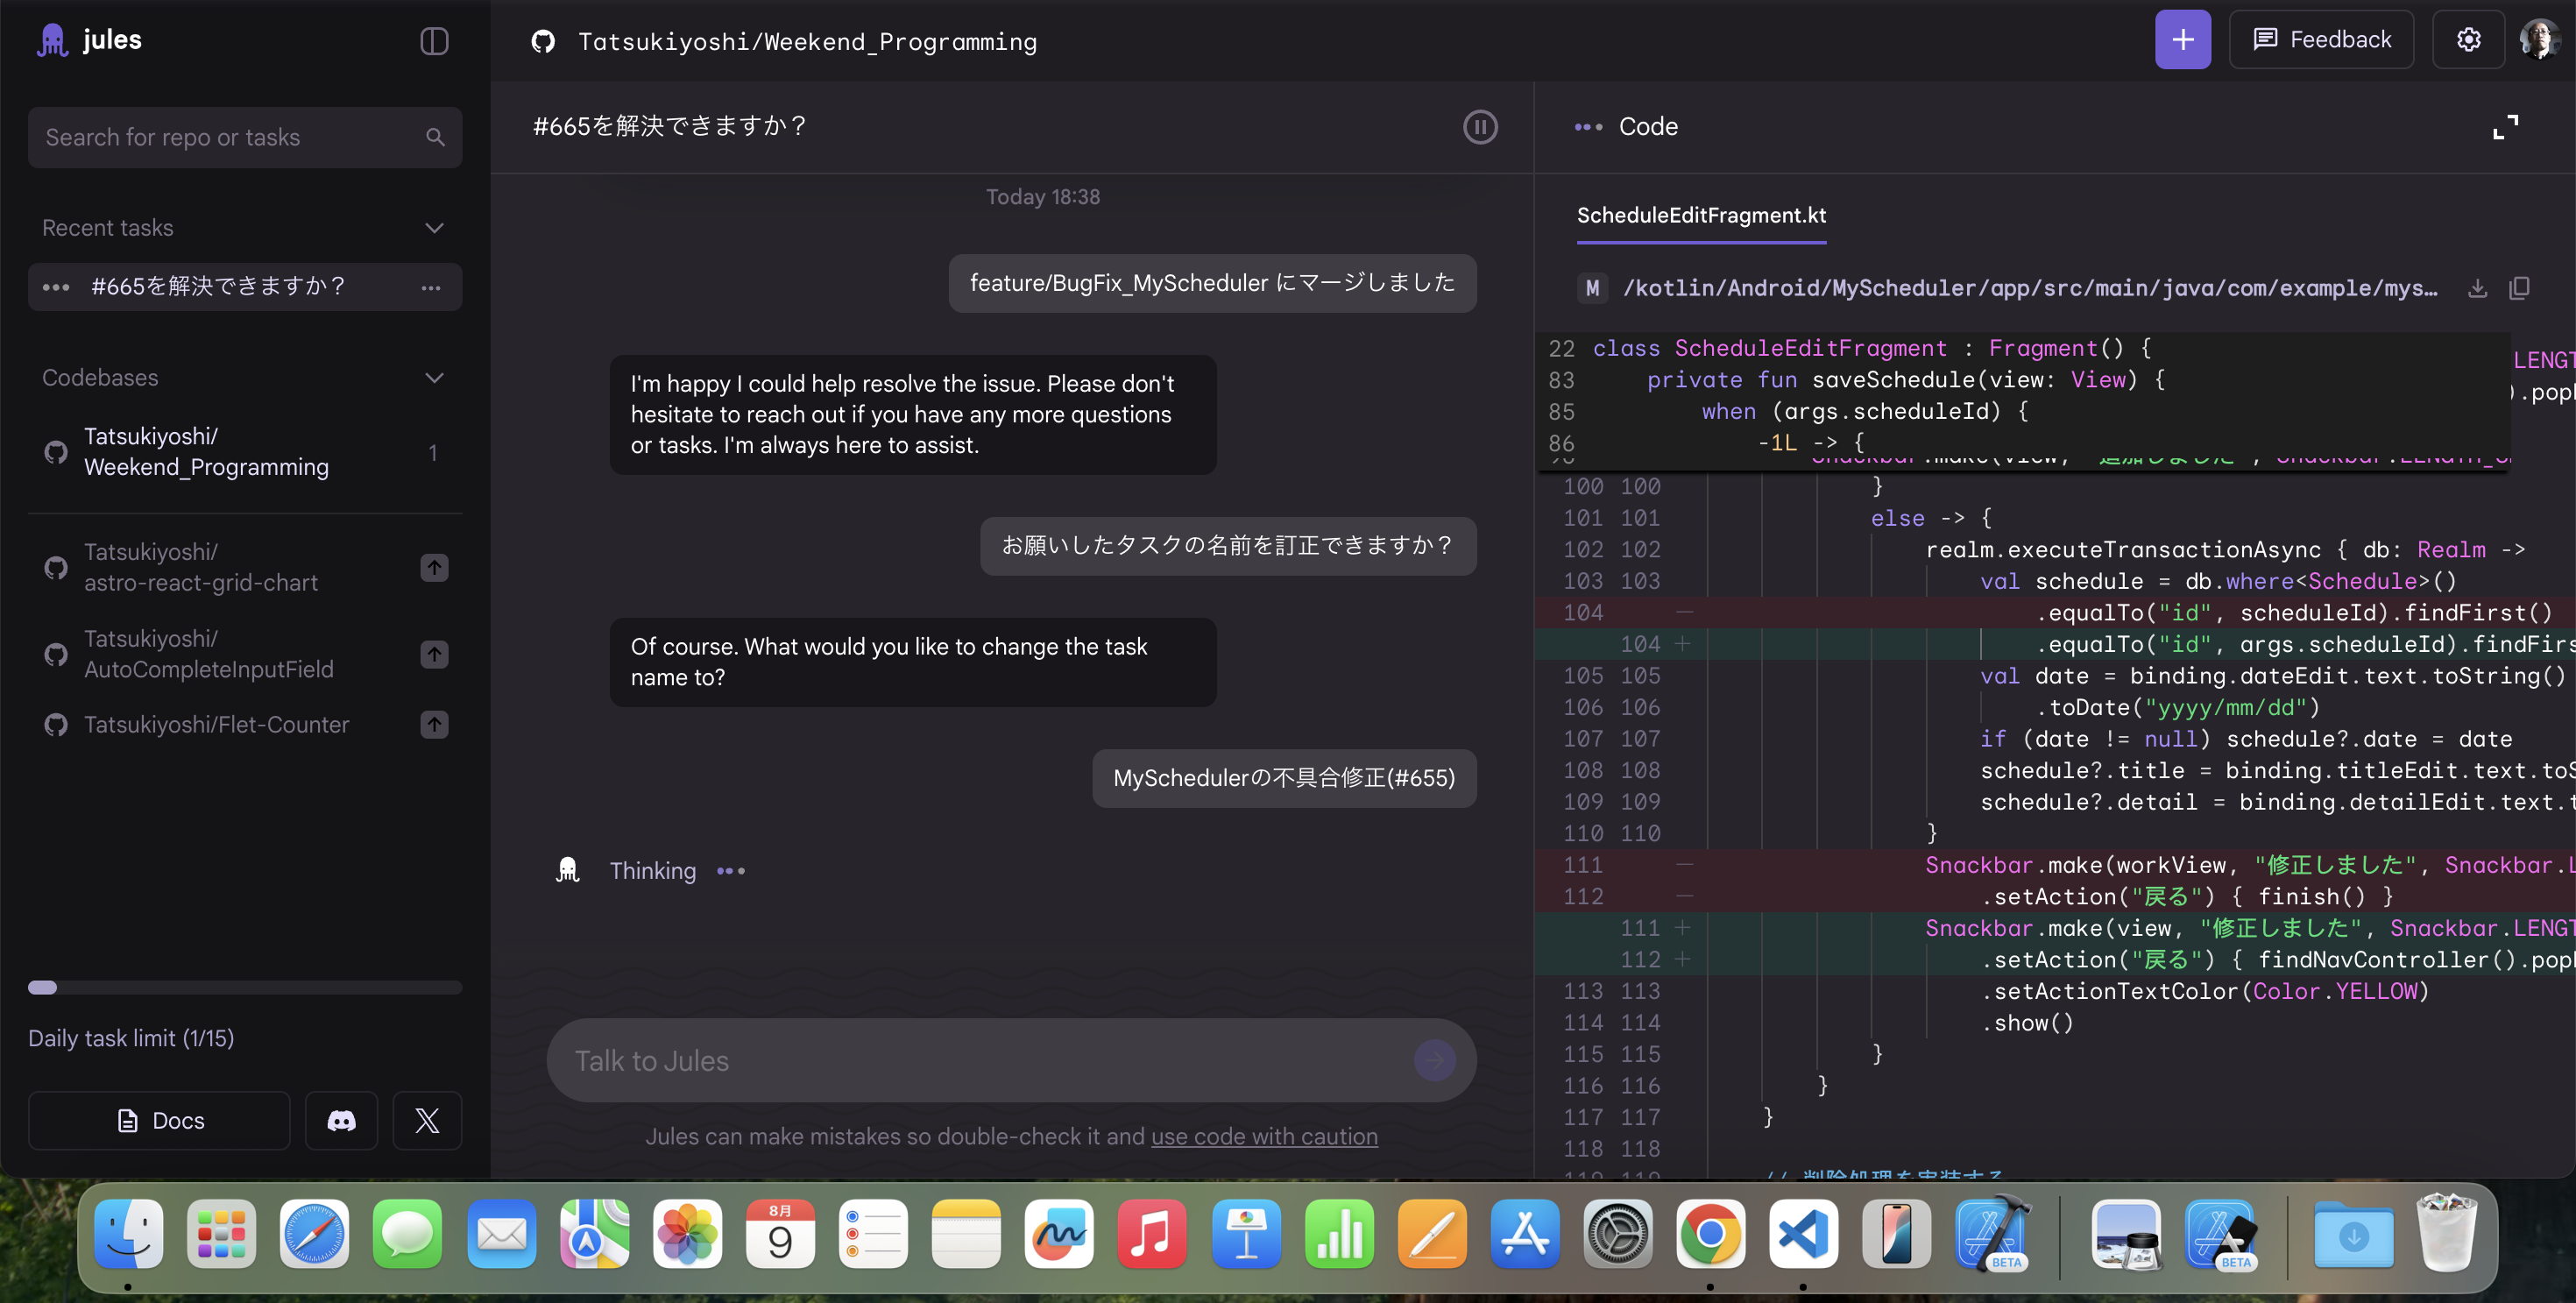Open the Docs button
Screen dimensions: 2576x1303
pyautogui.click(x=159, y=1121)
